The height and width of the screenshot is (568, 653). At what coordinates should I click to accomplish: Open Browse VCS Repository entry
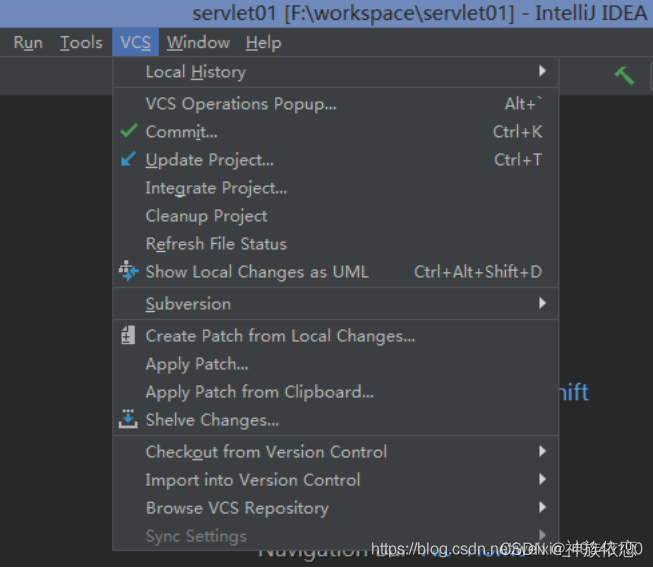point(336,508)
